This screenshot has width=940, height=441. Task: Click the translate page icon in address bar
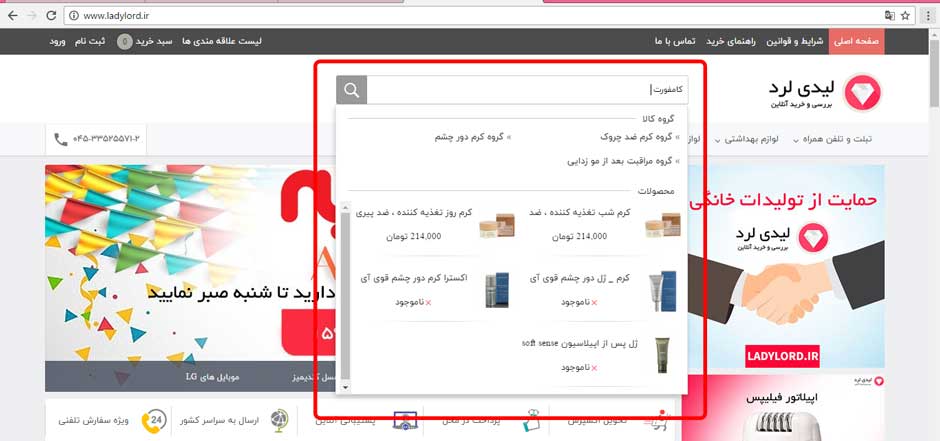click(890, 16)
